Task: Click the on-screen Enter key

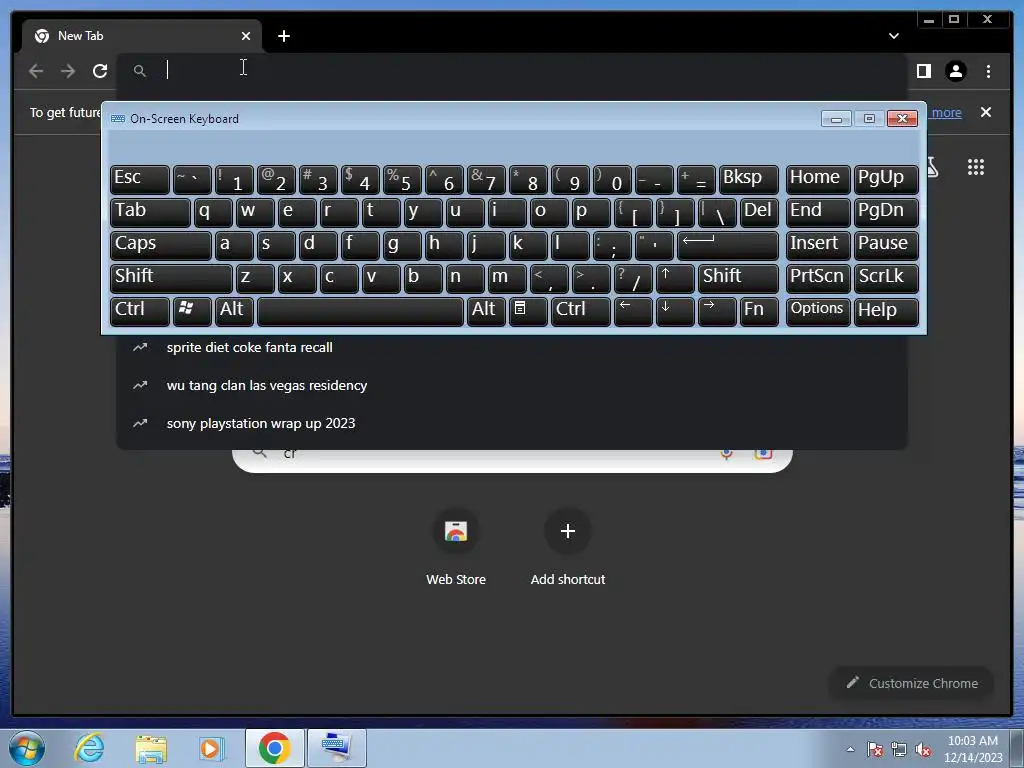Action: 728,246
